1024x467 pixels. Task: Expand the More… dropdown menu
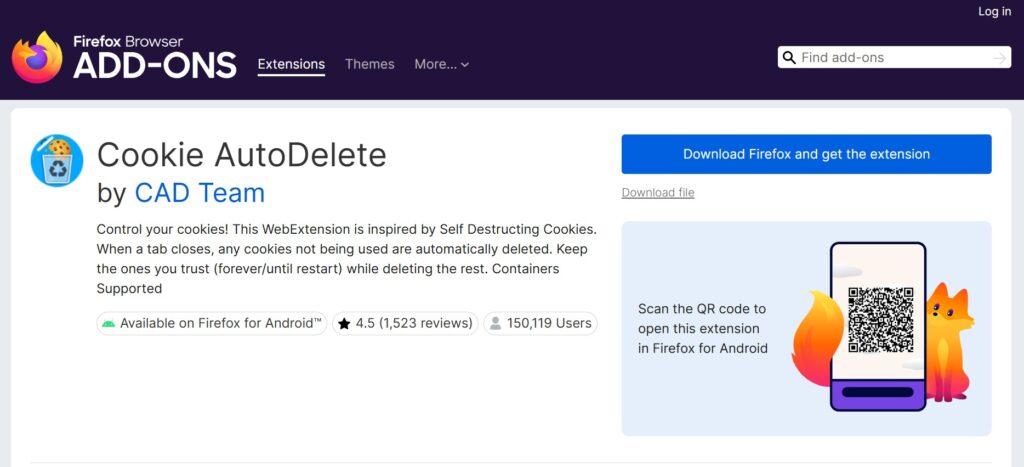(x=441, y=64)
